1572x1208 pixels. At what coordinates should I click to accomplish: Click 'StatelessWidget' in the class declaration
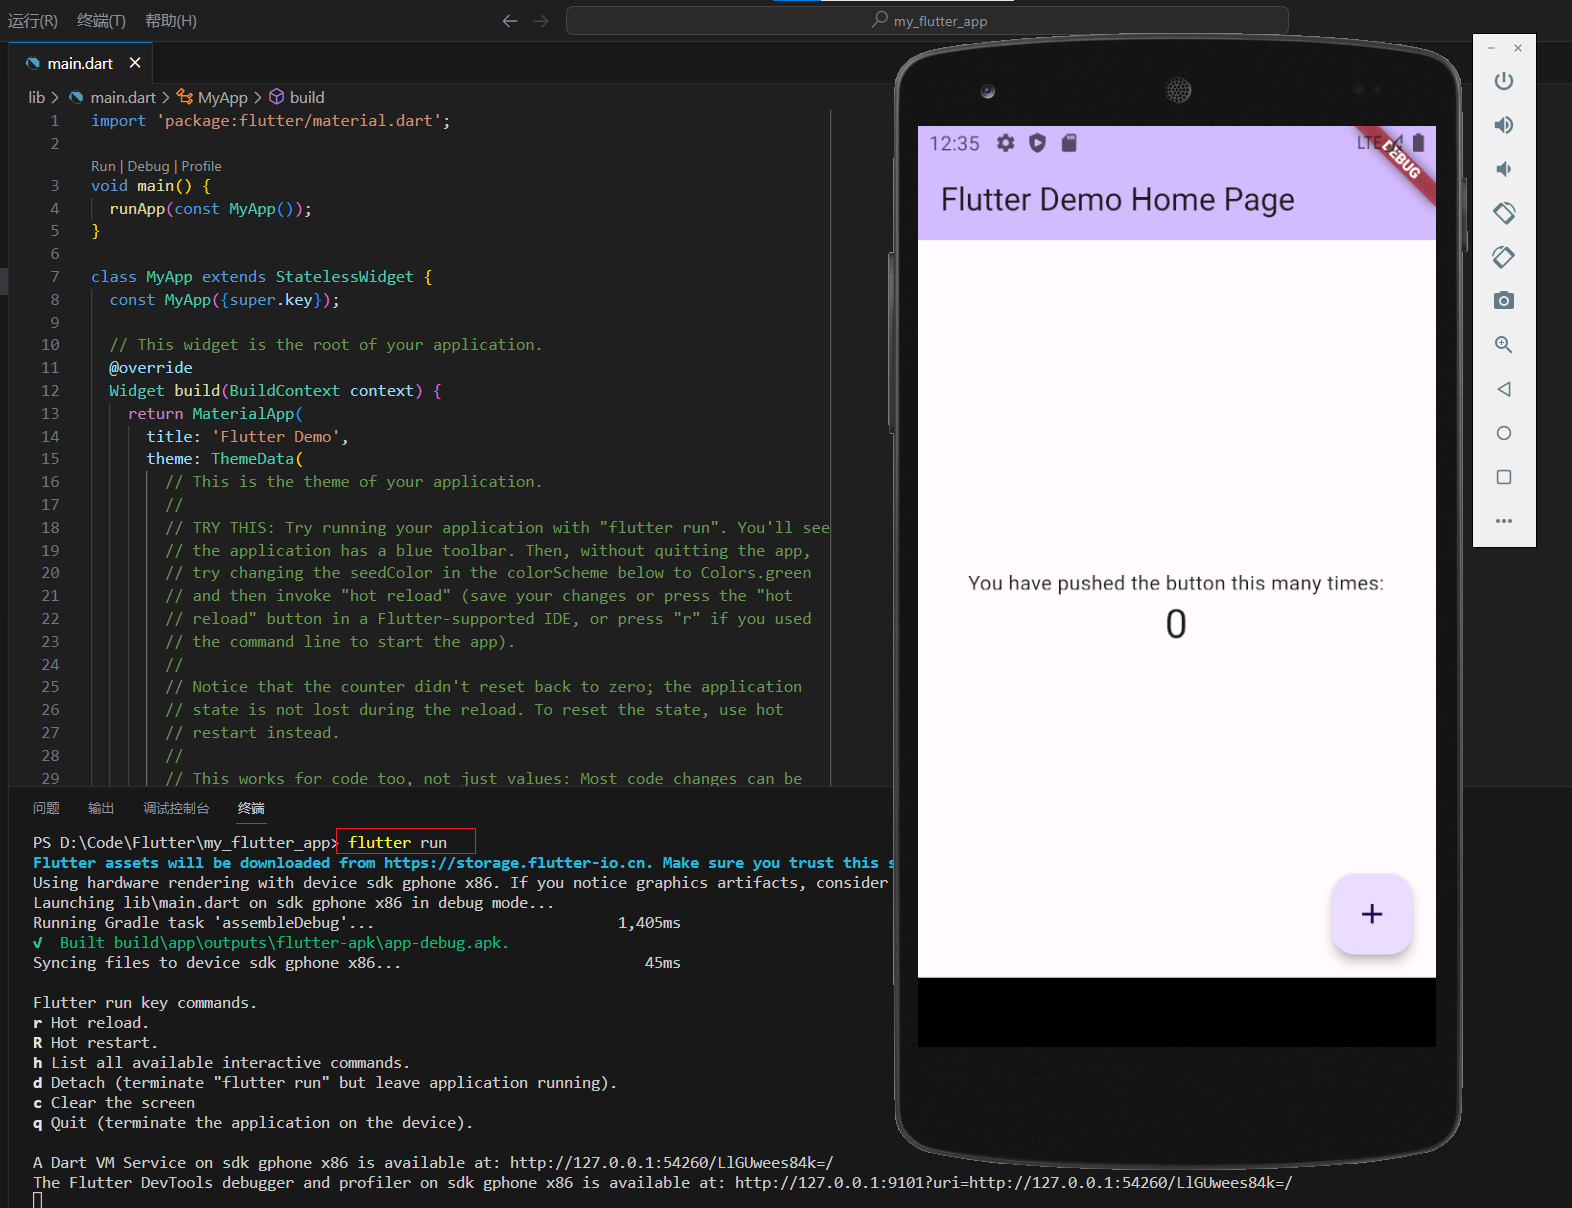[344, 277]
